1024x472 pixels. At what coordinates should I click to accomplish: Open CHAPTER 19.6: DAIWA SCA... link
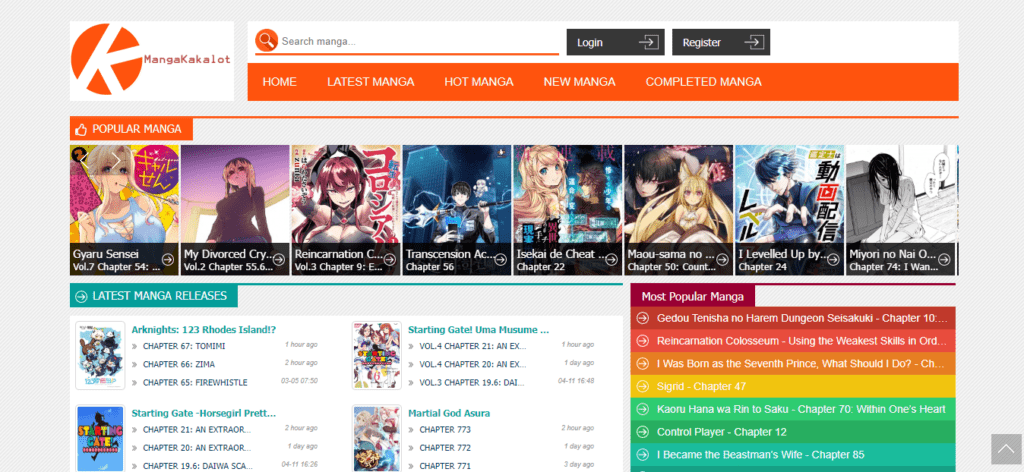point(197,466)
